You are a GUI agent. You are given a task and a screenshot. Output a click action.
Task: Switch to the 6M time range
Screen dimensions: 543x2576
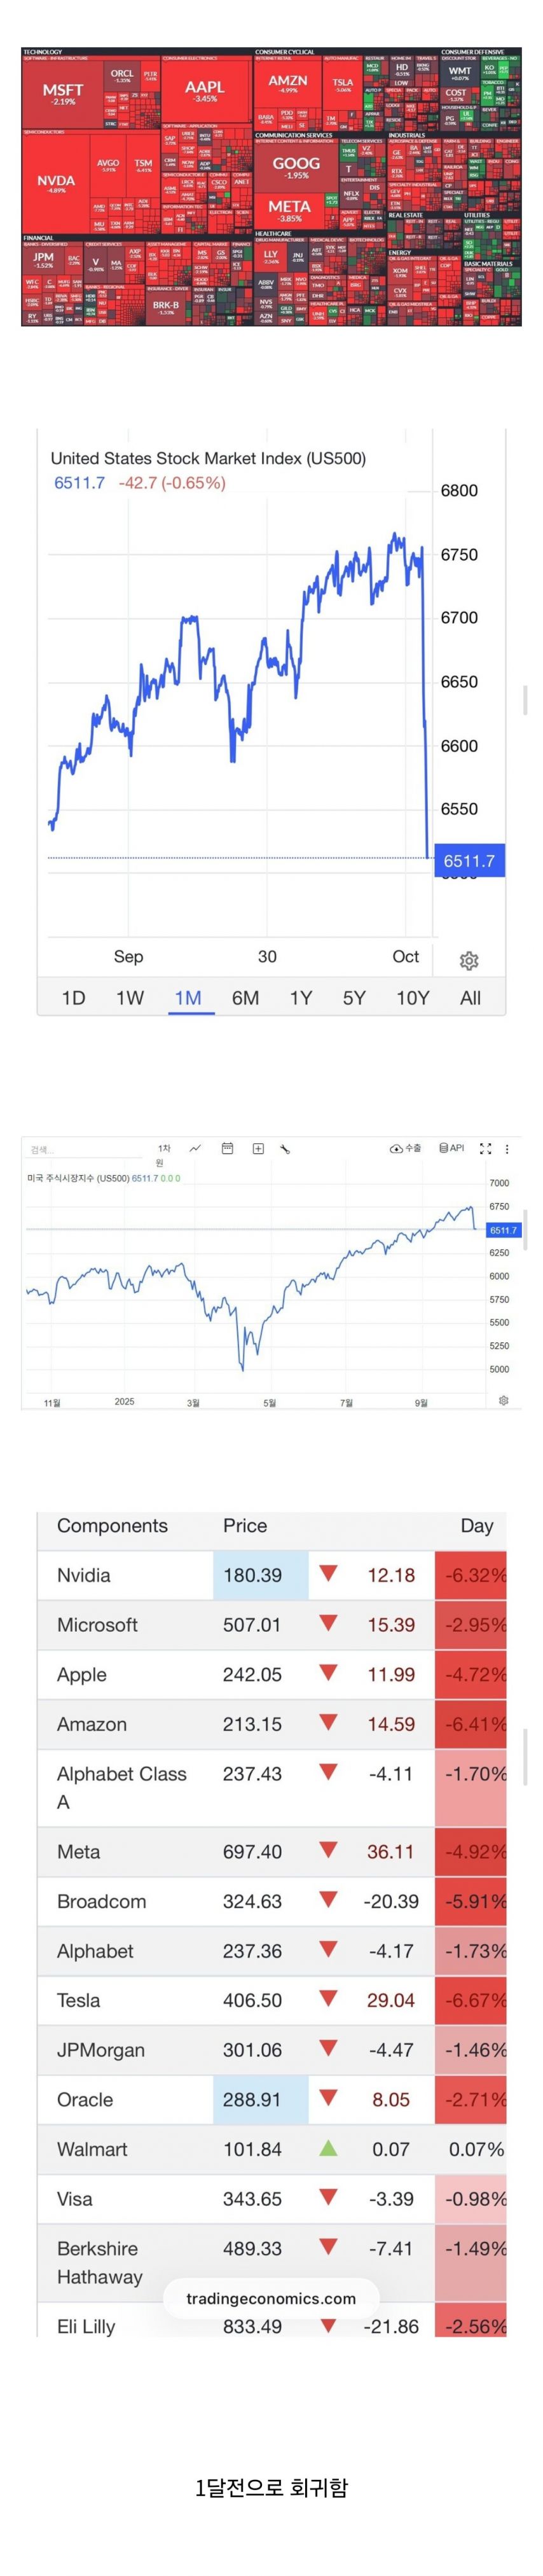click(x=245, y=997)
